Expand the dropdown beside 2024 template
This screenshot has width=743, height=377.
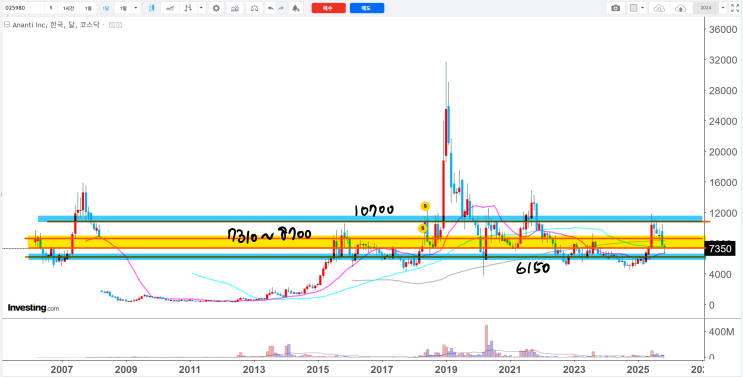click(x=723, y=8)
